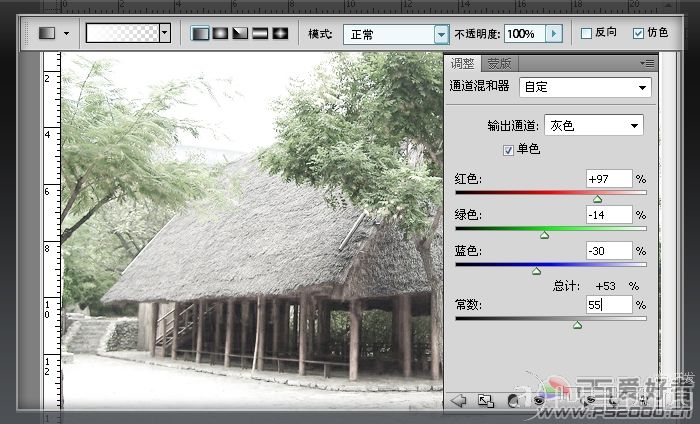
Task: Select the angle gradient style icon
Action: tap(240, 33)
